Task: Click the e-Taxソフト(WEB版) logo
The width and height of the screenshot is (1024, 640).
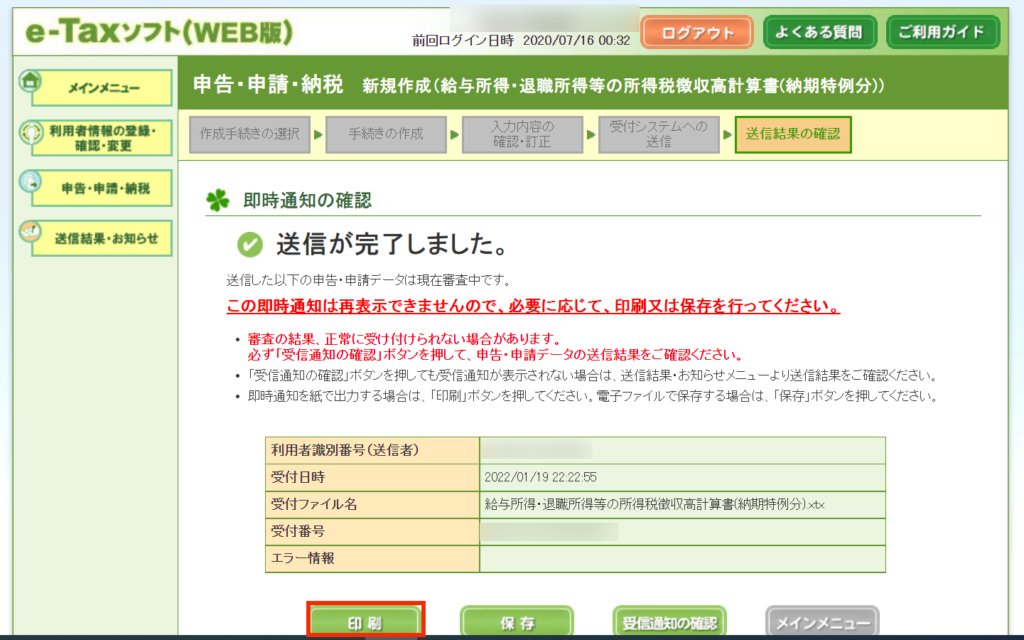Action: tap(153, 32)
